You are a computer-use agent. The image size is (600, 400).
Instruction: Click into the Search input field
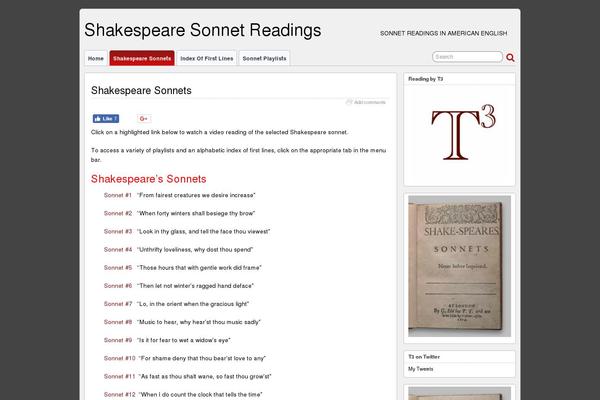pyautogui.click(x=467, y=57)
